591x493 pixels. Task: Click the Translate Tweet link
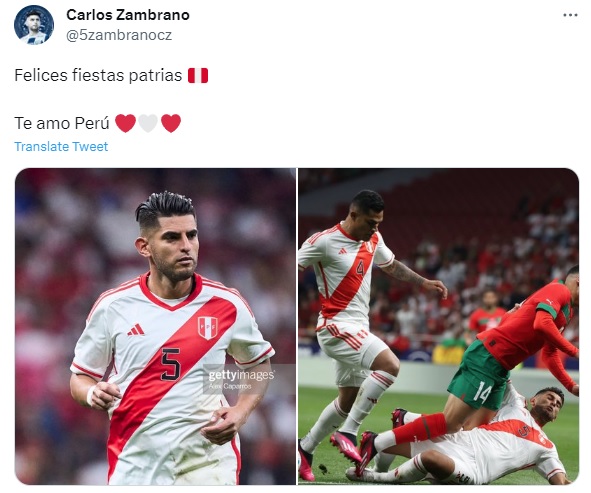point(61,146)
